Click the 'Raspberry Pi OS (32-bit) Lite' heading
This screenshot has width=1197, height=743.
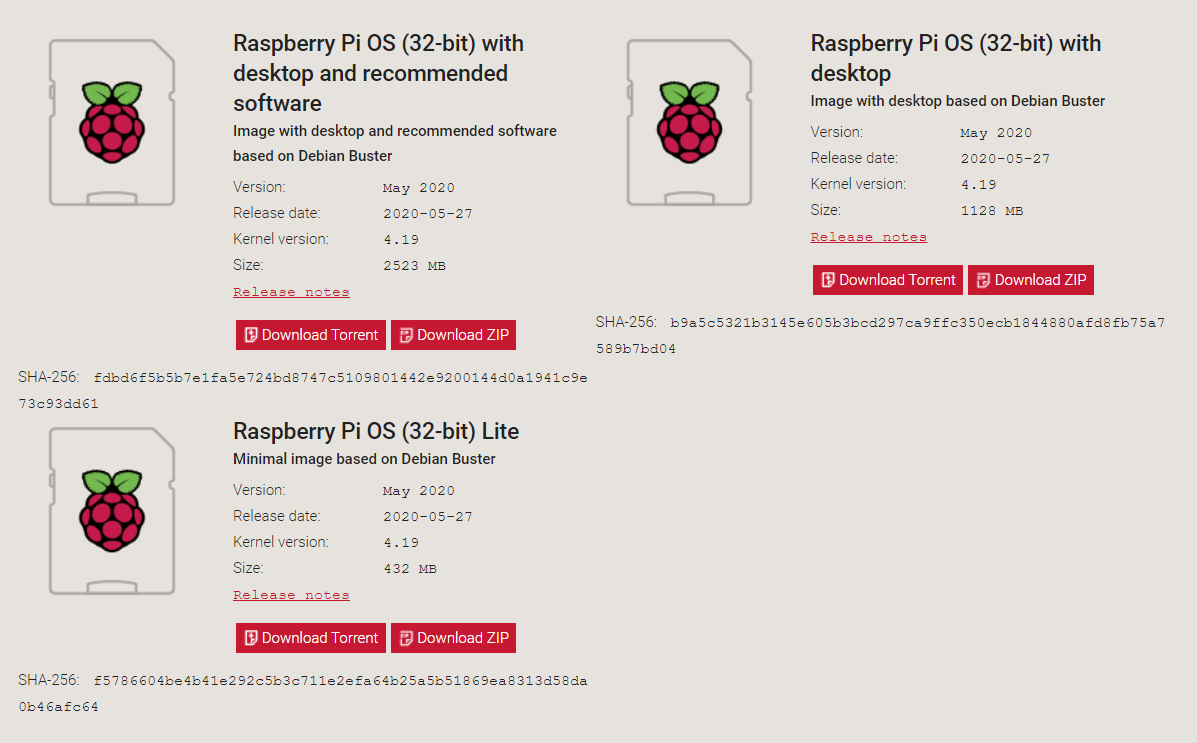point(376,431)
